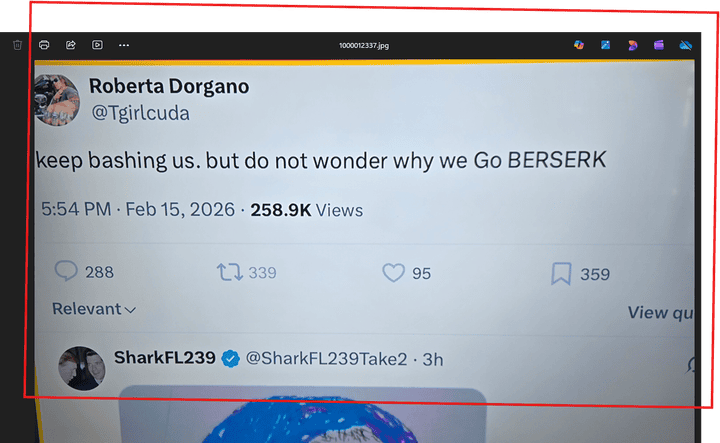Screen dimensions: 720x443
Task: Start slideshow with the play icon
Action: 97,45
